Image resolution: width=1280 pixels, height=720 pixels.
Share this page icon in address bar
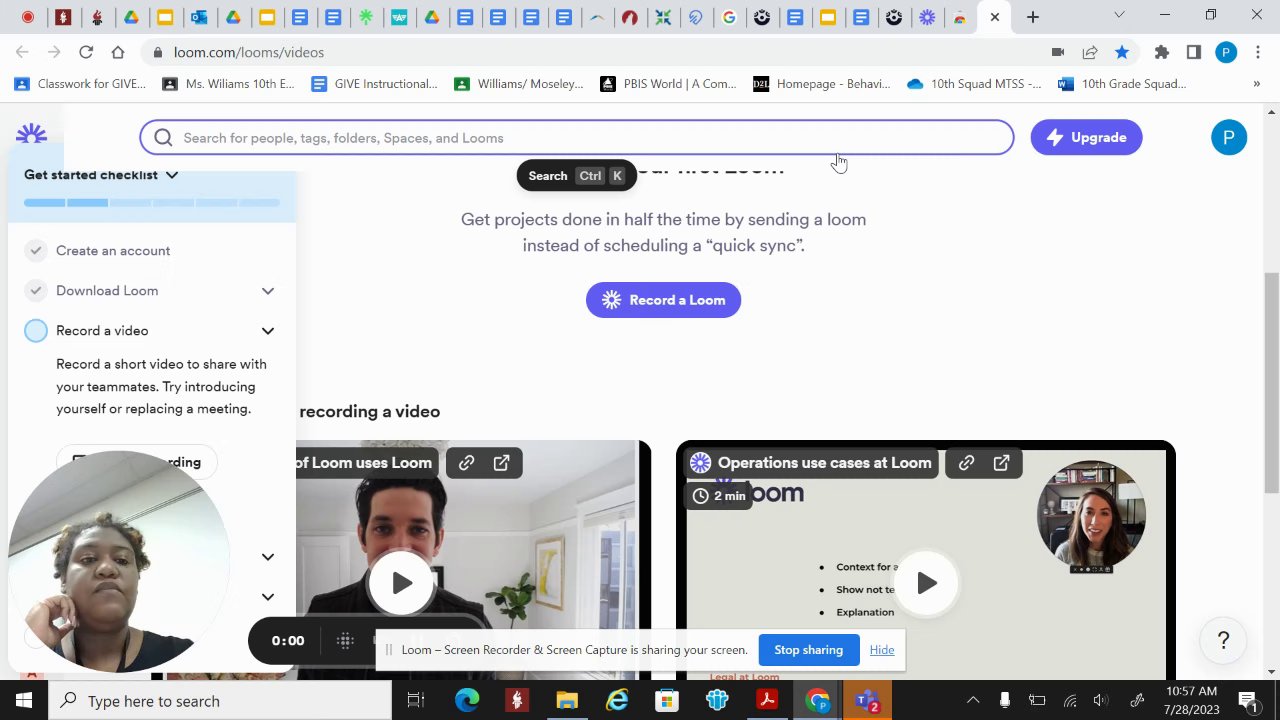click(x=1090, y=52)
